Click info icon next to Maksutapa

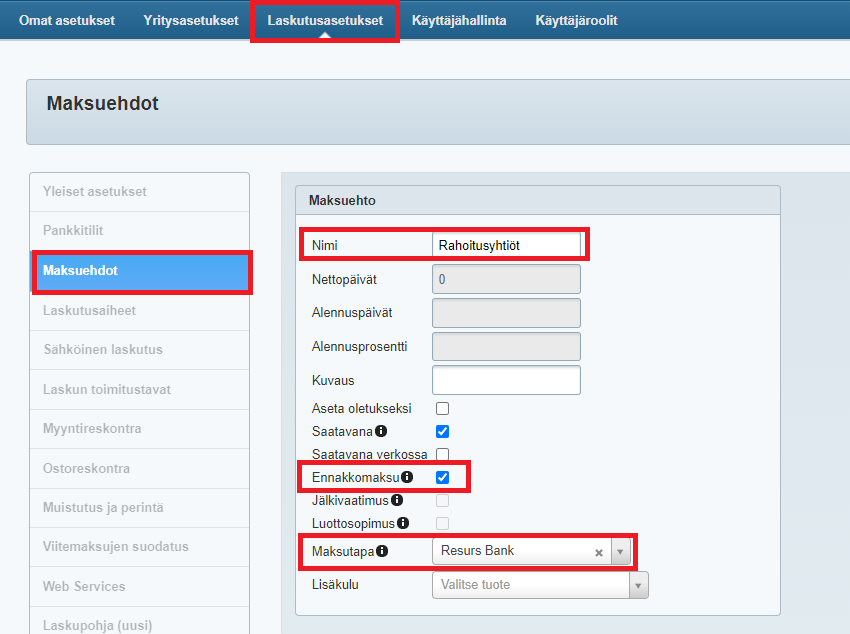382,551
